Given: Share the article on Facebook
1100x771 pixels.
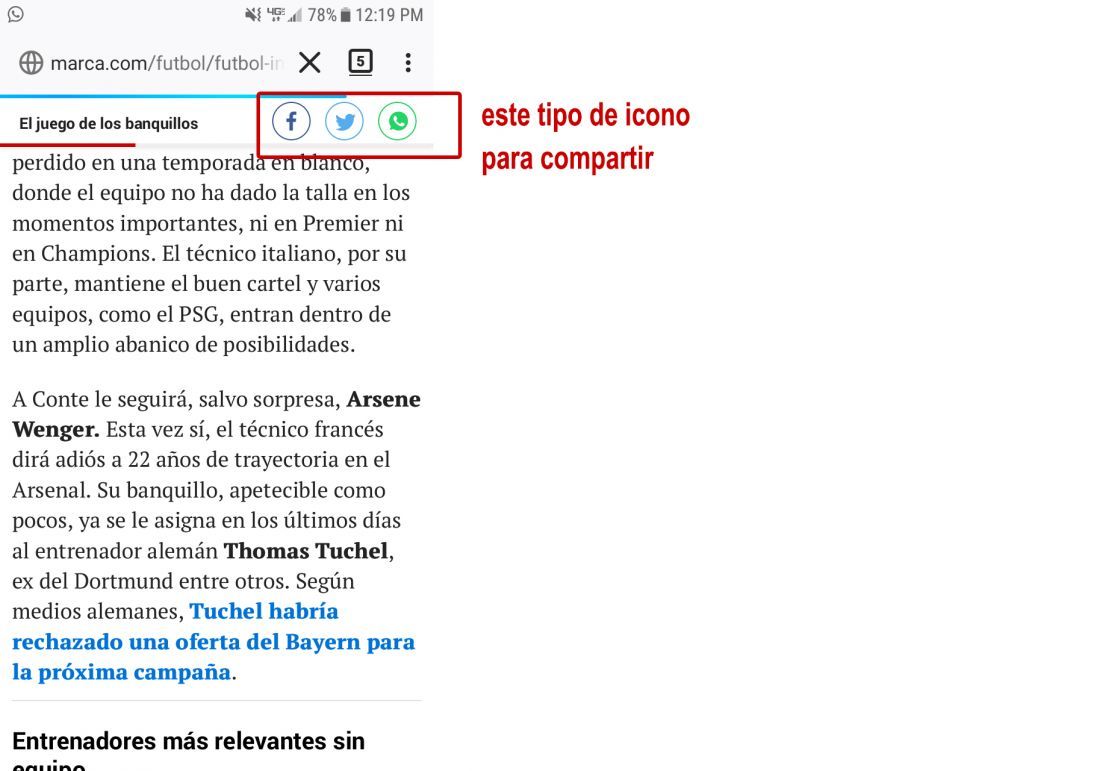Looking at the screenshot, I should (x=291, y=121).
